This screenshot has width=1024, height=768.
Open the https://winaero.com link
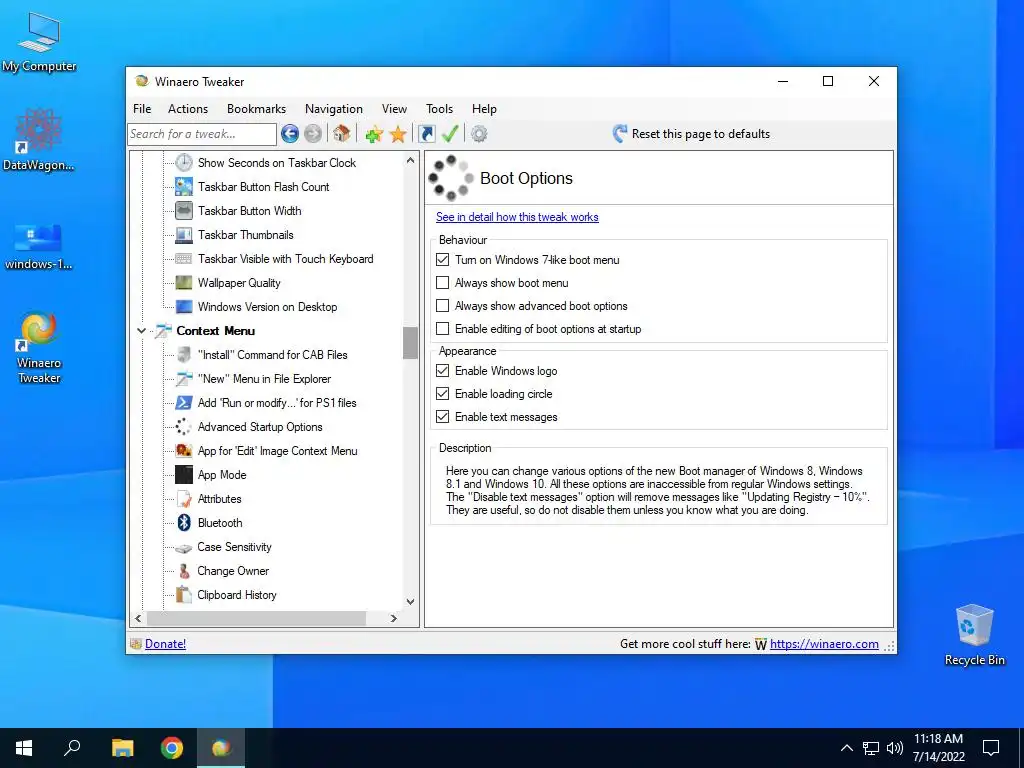[x=824, y=644]
